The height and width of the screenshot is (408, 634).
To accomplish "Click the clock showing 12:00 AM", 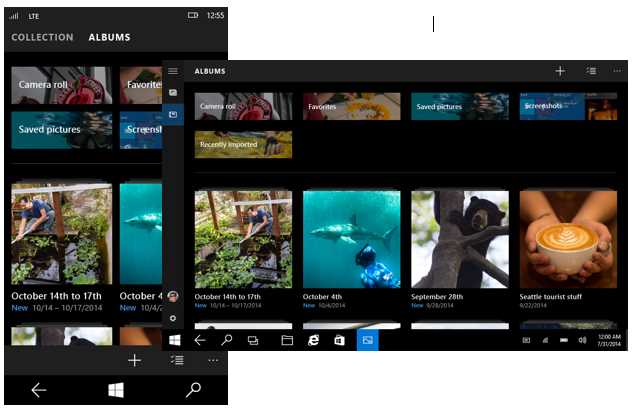I will point(609,340).
